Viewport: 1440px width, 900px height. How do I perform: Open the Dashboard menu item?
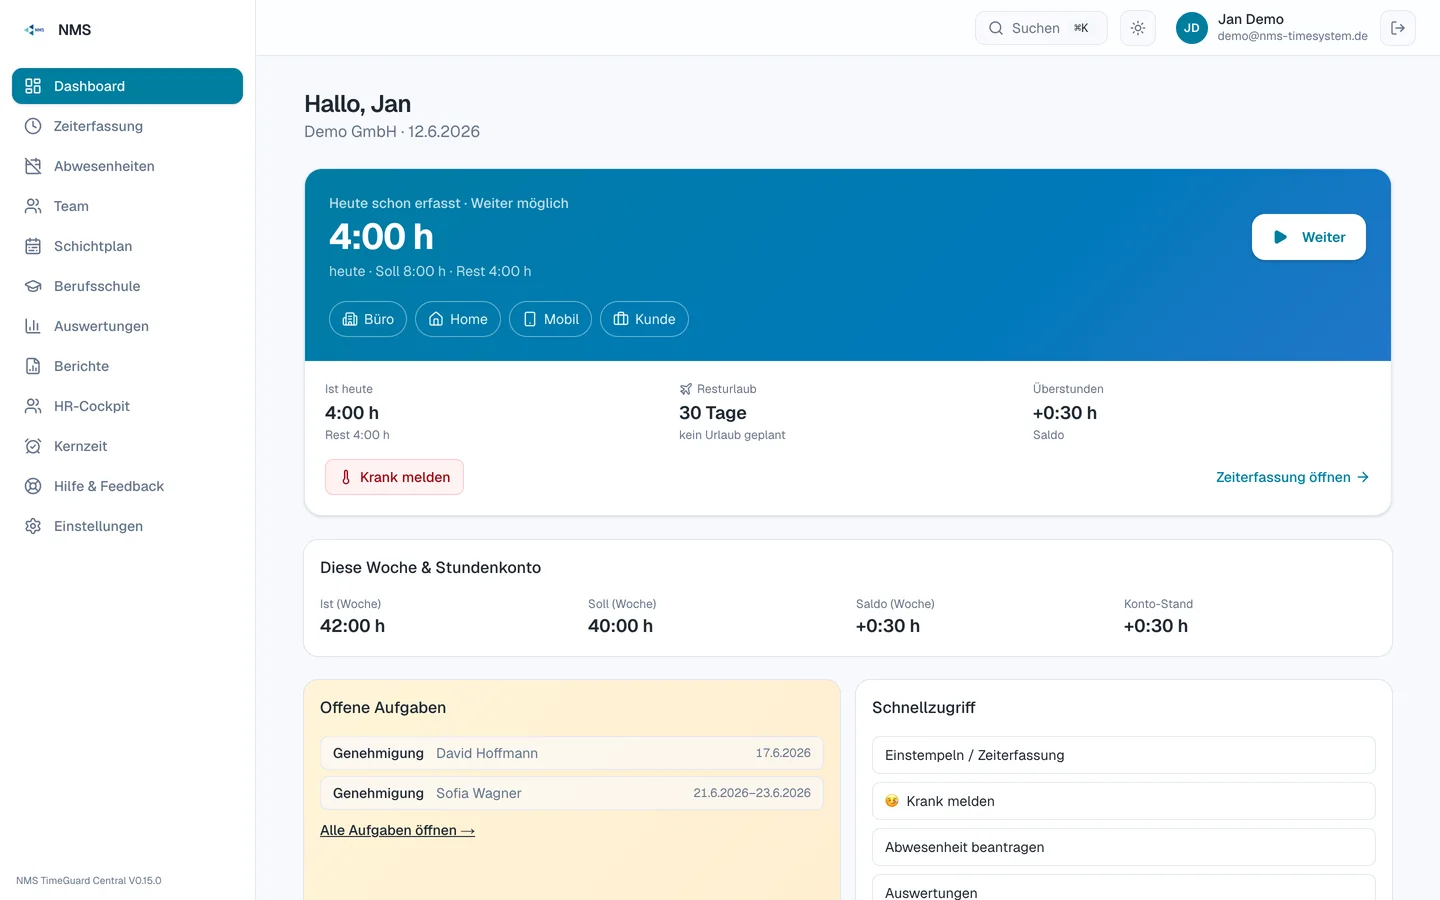coord(127,86)
